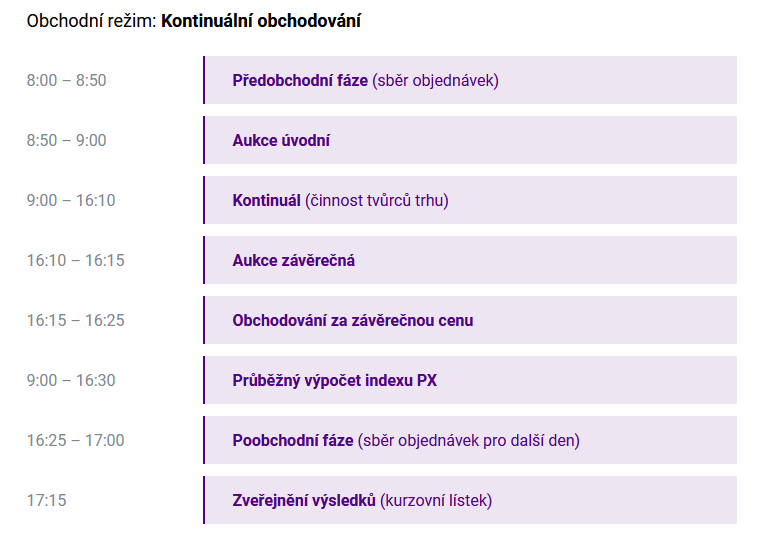This screenshot has height=541, width=764.
Task: Open Obchodování za závěrečnou cenu row
Action: [x=470, y=320]
